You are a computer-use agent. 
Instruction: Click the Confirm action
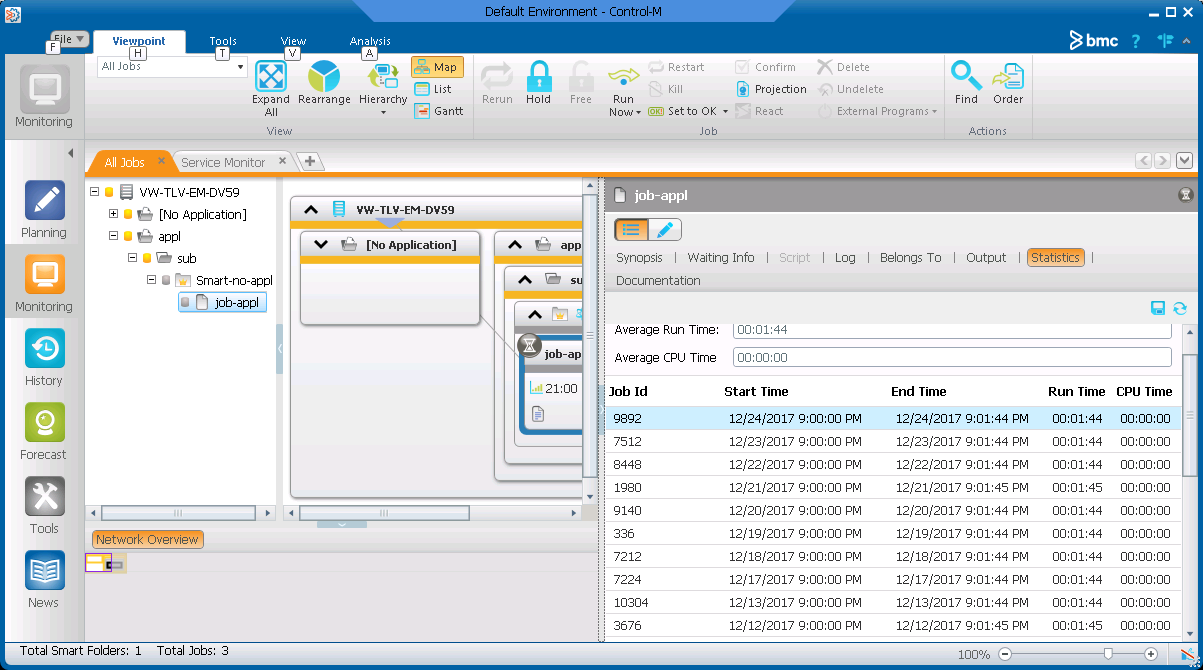(x=766, y=67)
